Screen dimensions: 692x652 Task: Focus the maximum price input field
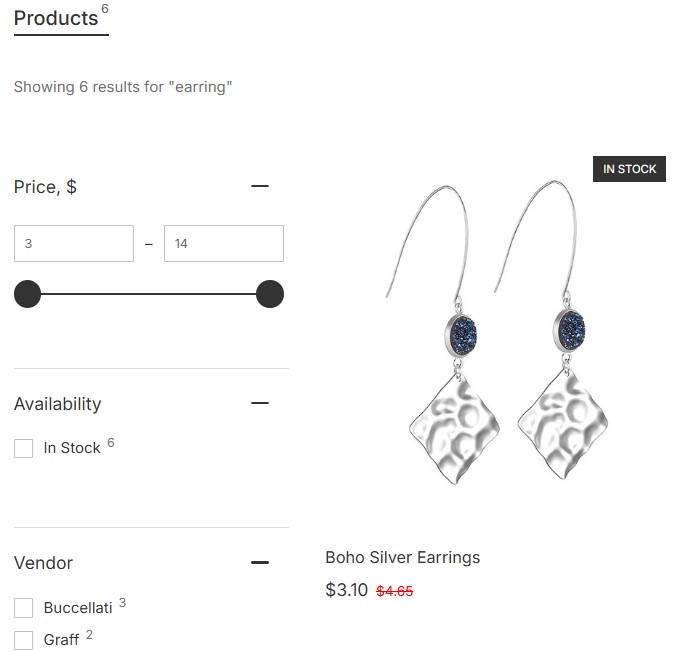(x=224, y=243)
